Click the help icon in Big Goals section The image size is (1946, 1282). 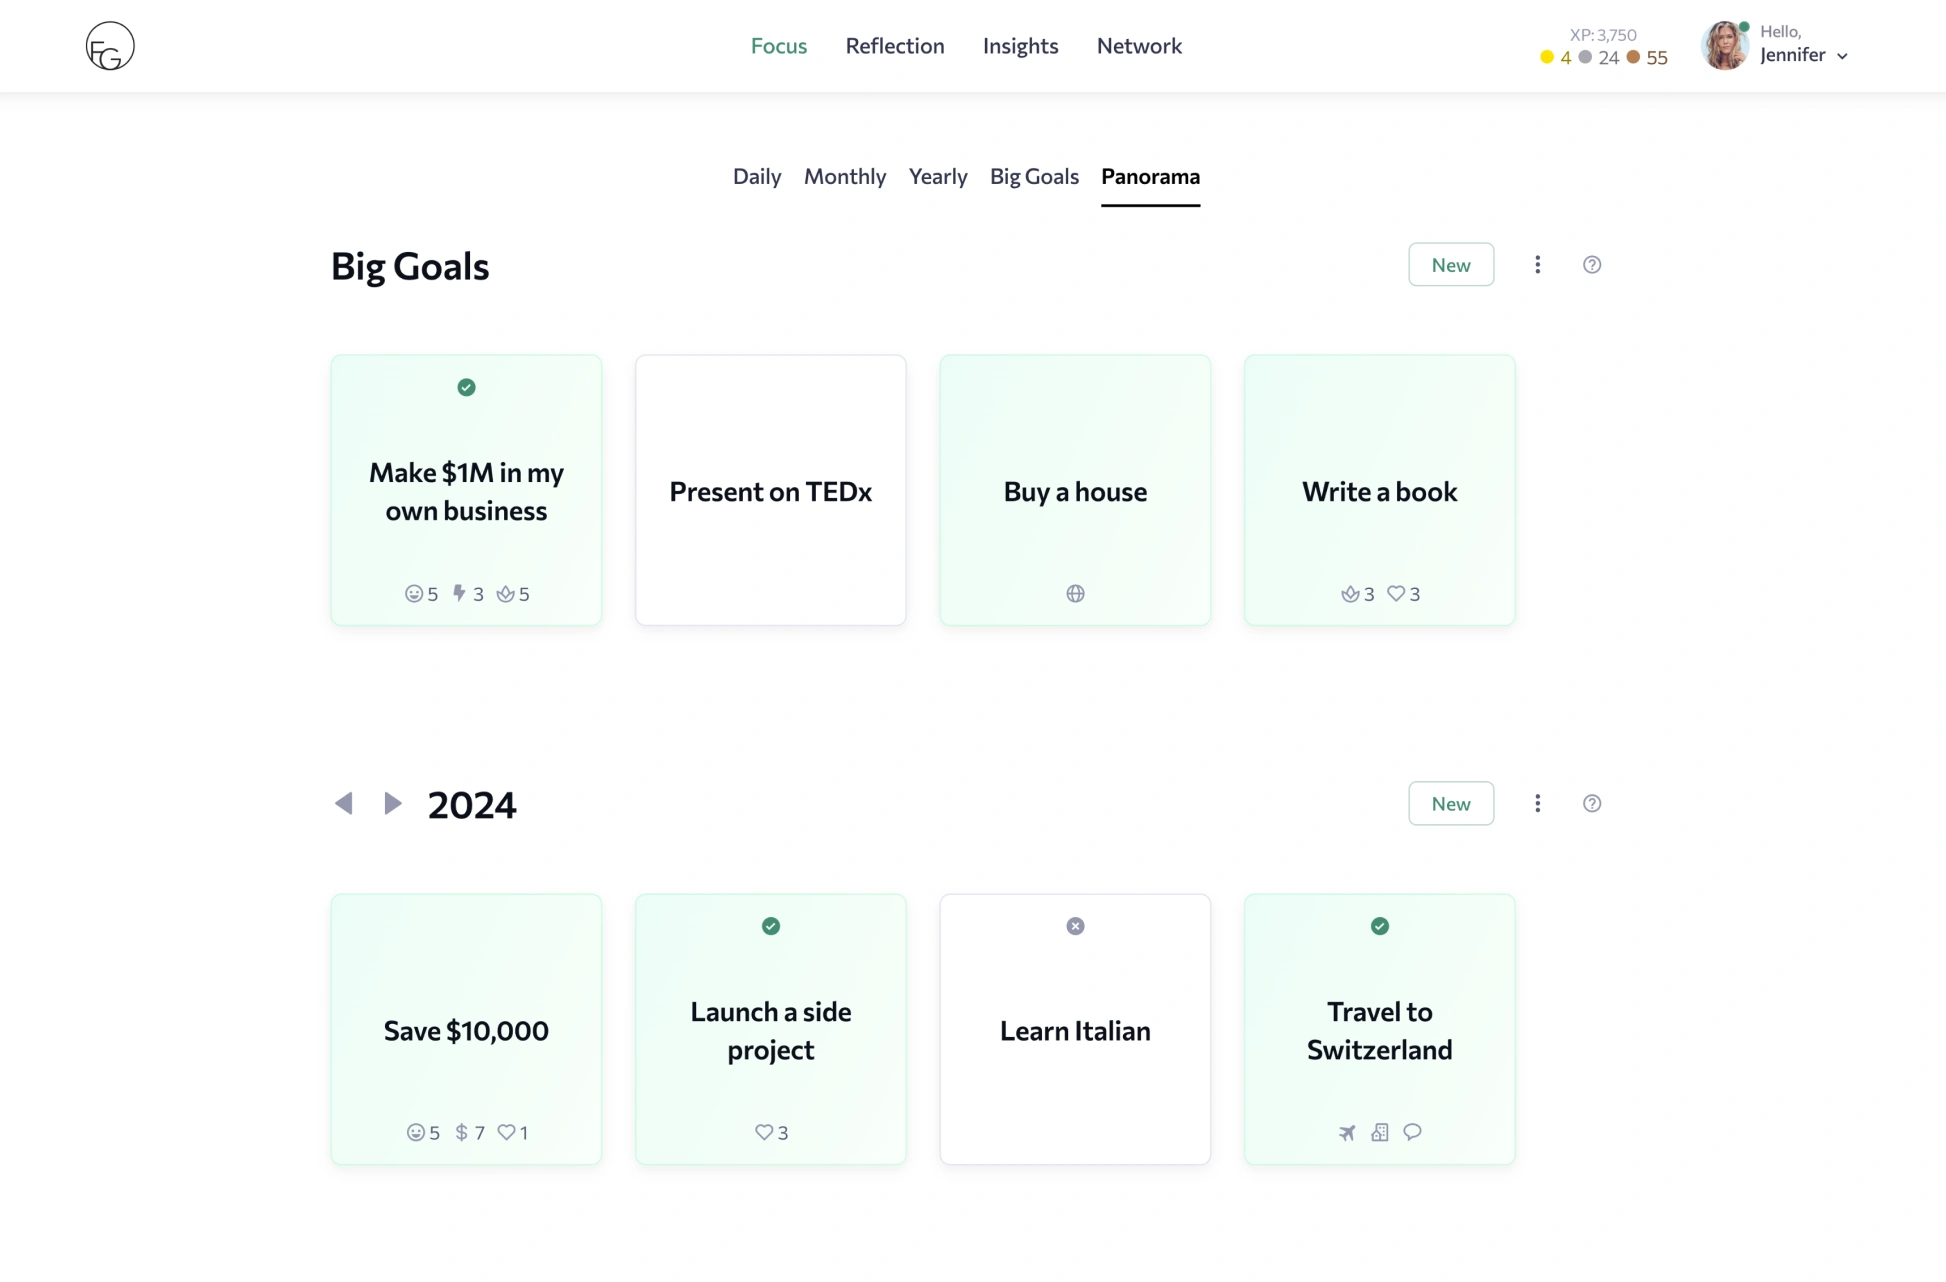(1593, 265)
